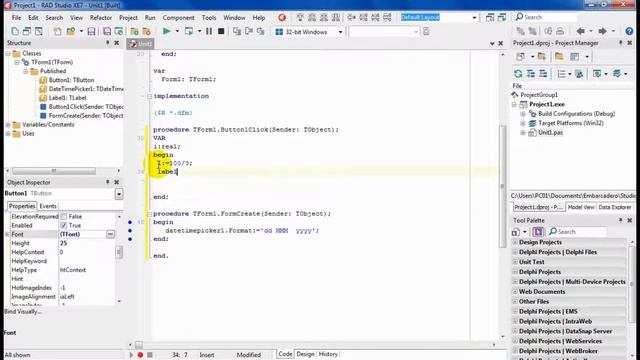Screen dimensions: 640x360
Task: Expand Design Projects palette category
Action: point(515,242)
